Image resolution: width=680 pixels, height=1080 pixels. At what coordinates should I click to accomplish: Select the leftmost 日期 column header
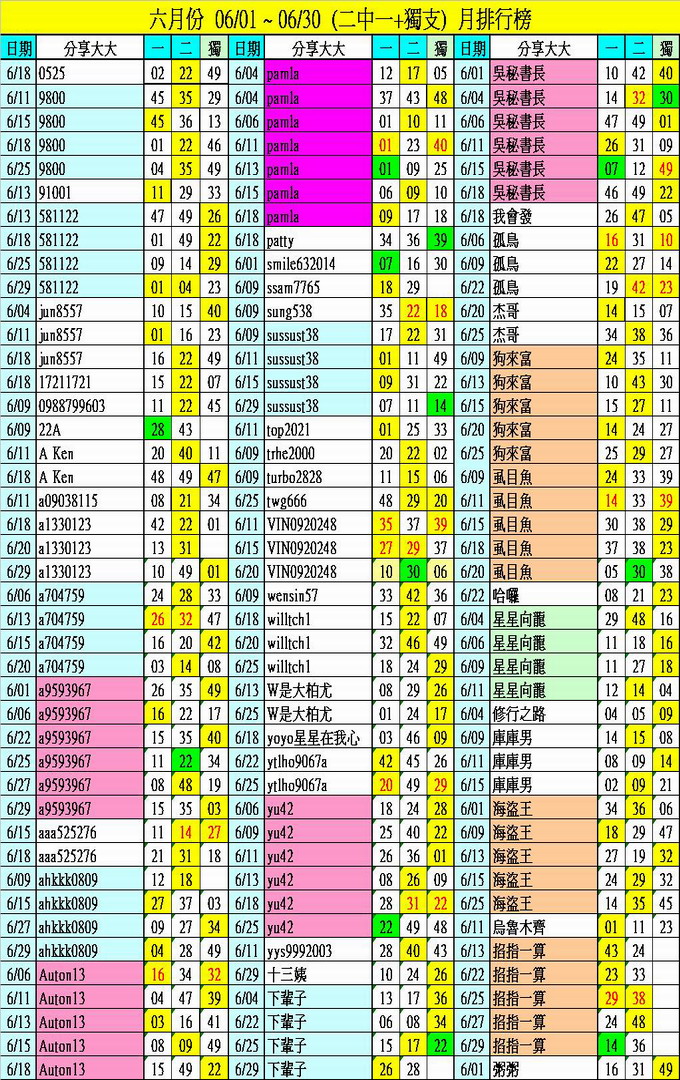[x=18, y=48]
